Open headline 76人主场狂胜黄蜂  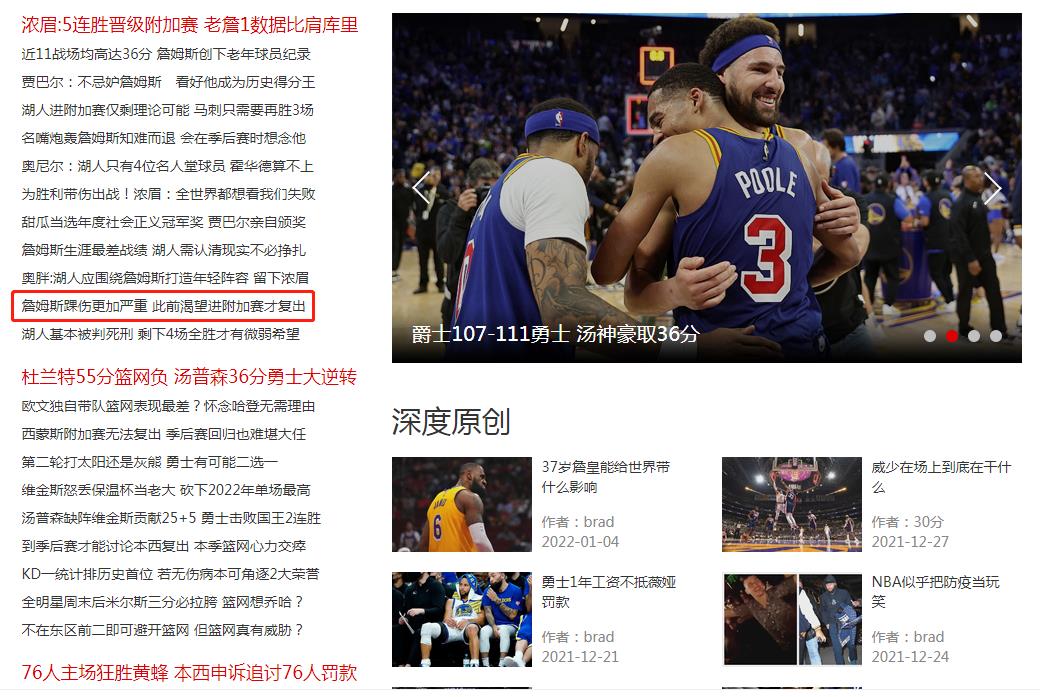click(95, 672)
